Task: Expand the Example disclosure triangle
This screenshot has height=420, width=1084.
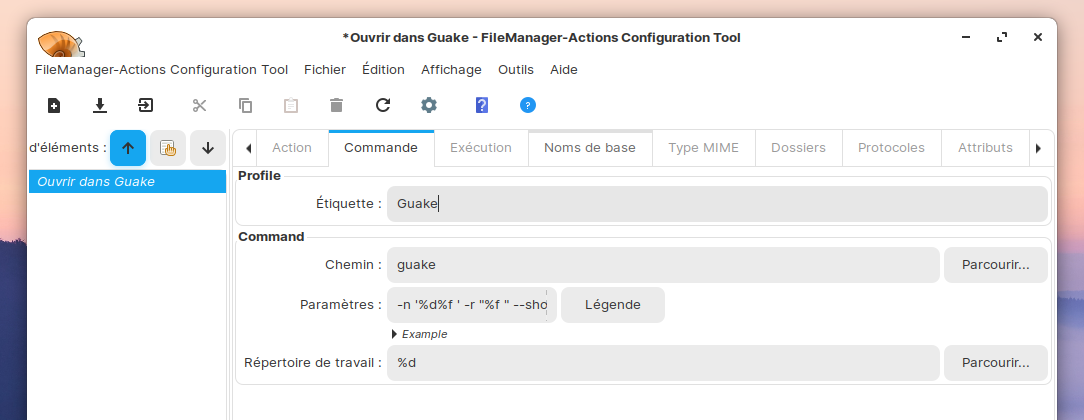Action: (395, 334)
